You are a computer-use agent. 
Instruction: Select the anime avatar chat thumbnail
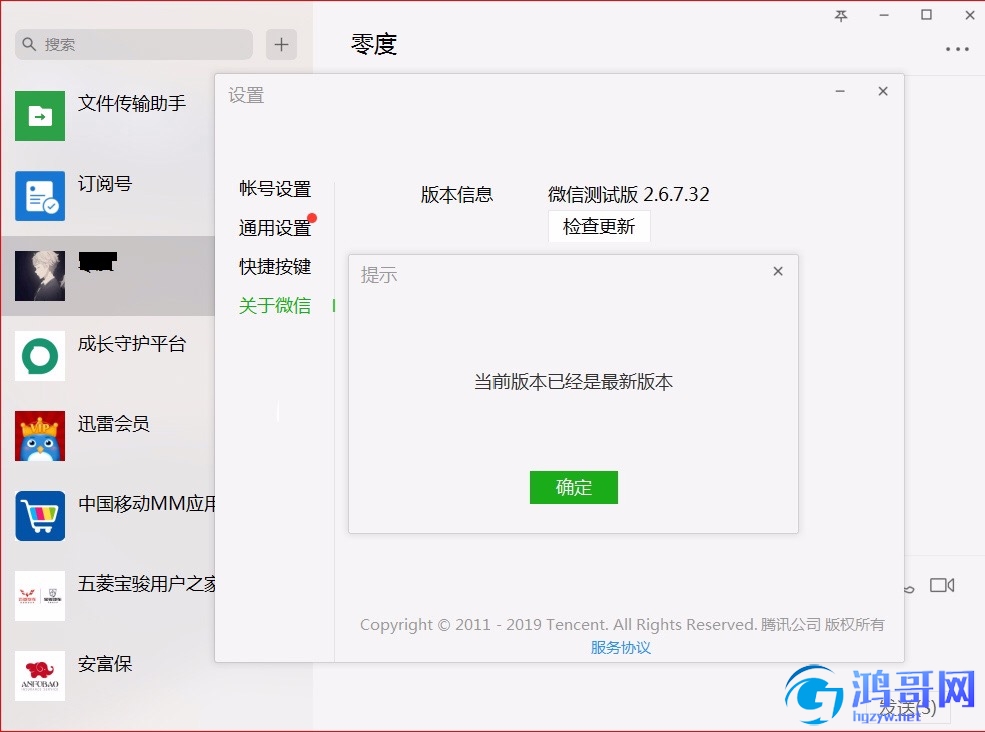click(x=40, y=276)
